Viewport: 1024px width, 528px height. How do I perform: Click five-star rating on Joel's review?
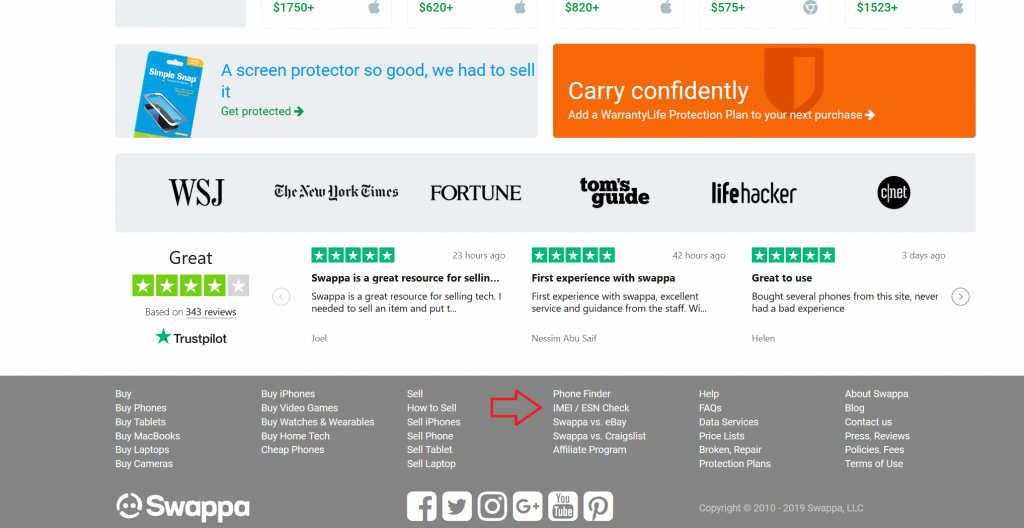click(353, 255)
